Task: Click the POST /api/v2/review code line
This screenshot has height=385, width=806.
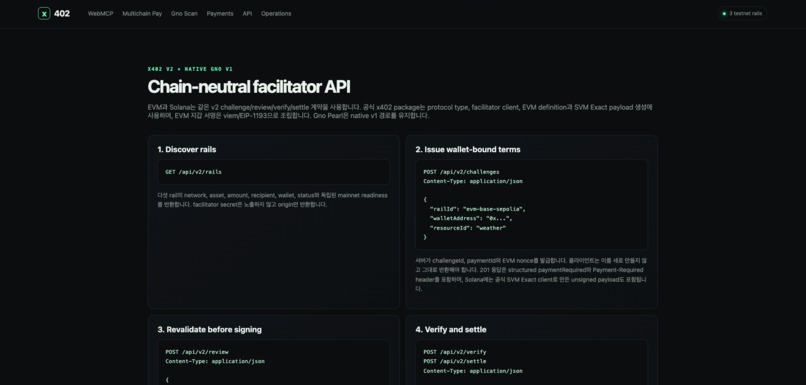Action: coord(197,352)
